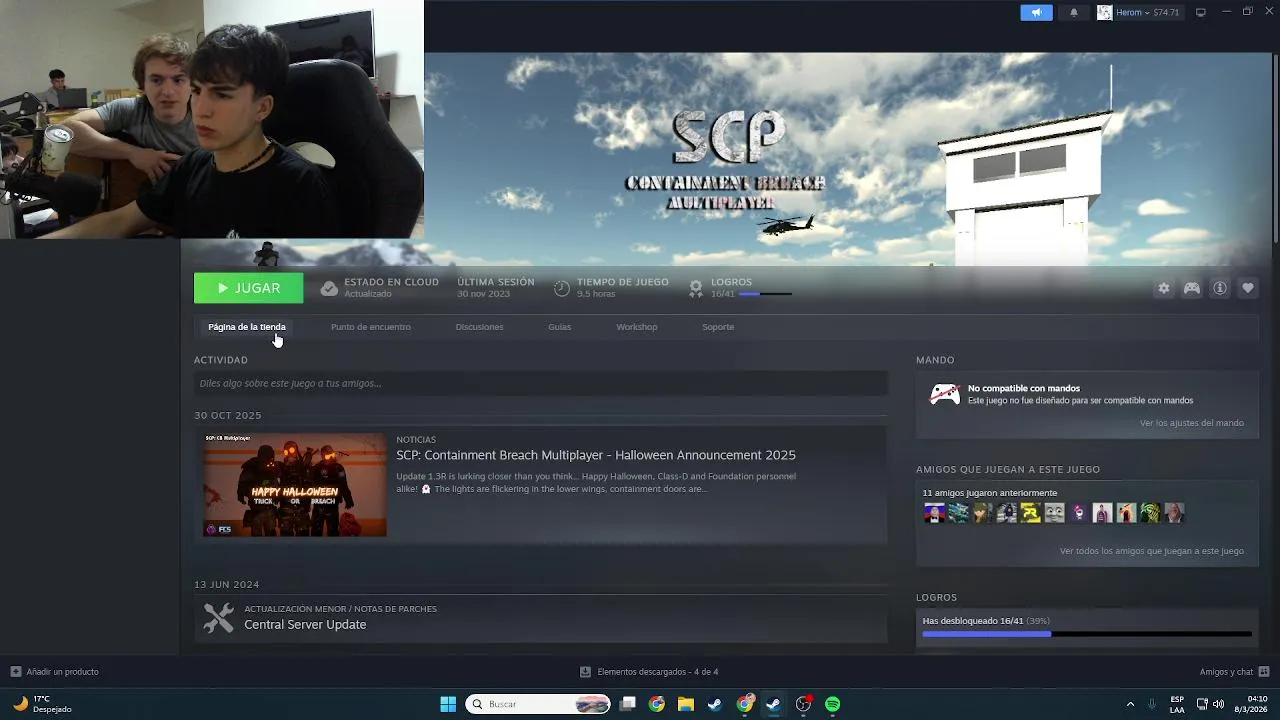Open the blue megaphone announcements button

1036,12
